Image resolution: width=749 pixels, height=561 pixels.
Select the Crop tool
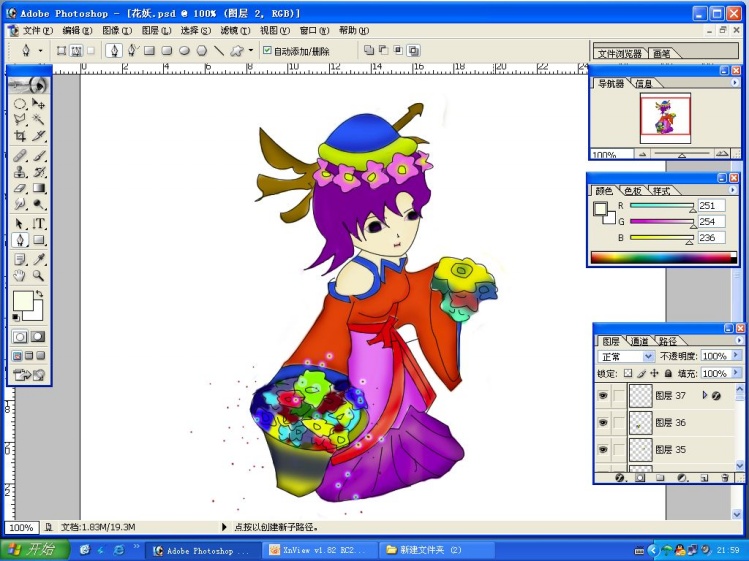(x=20, y=136)
